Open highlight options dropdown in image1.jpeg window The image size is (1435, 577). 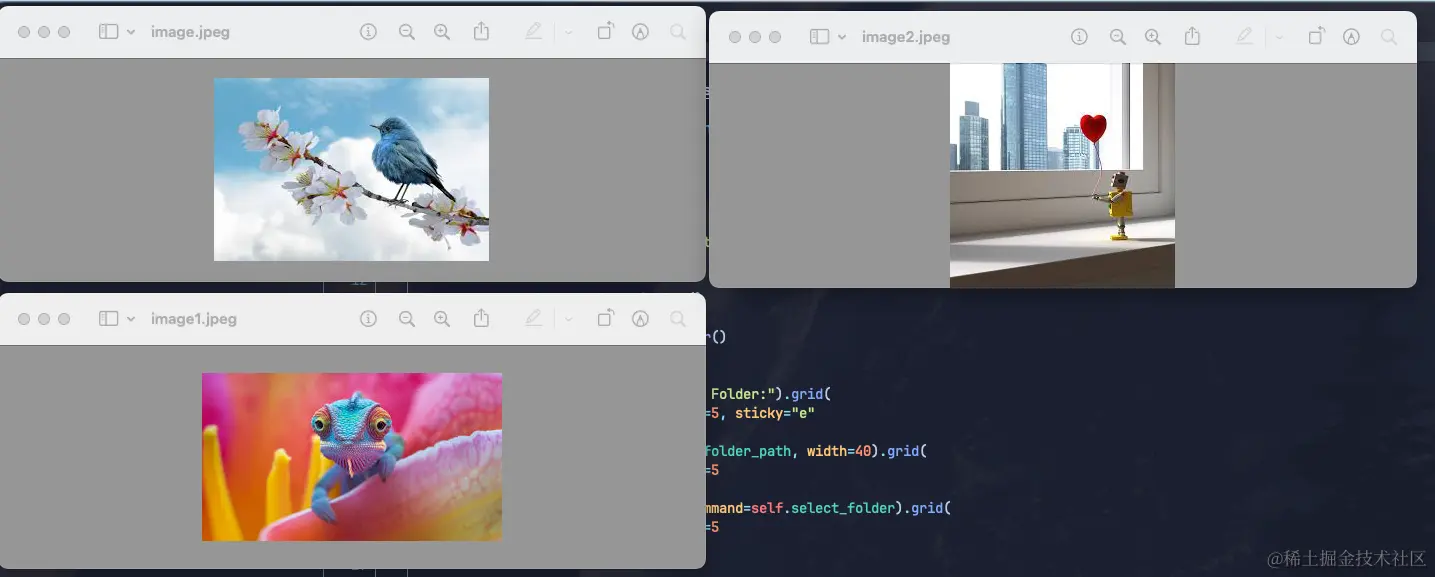click(x=568, y=319)
